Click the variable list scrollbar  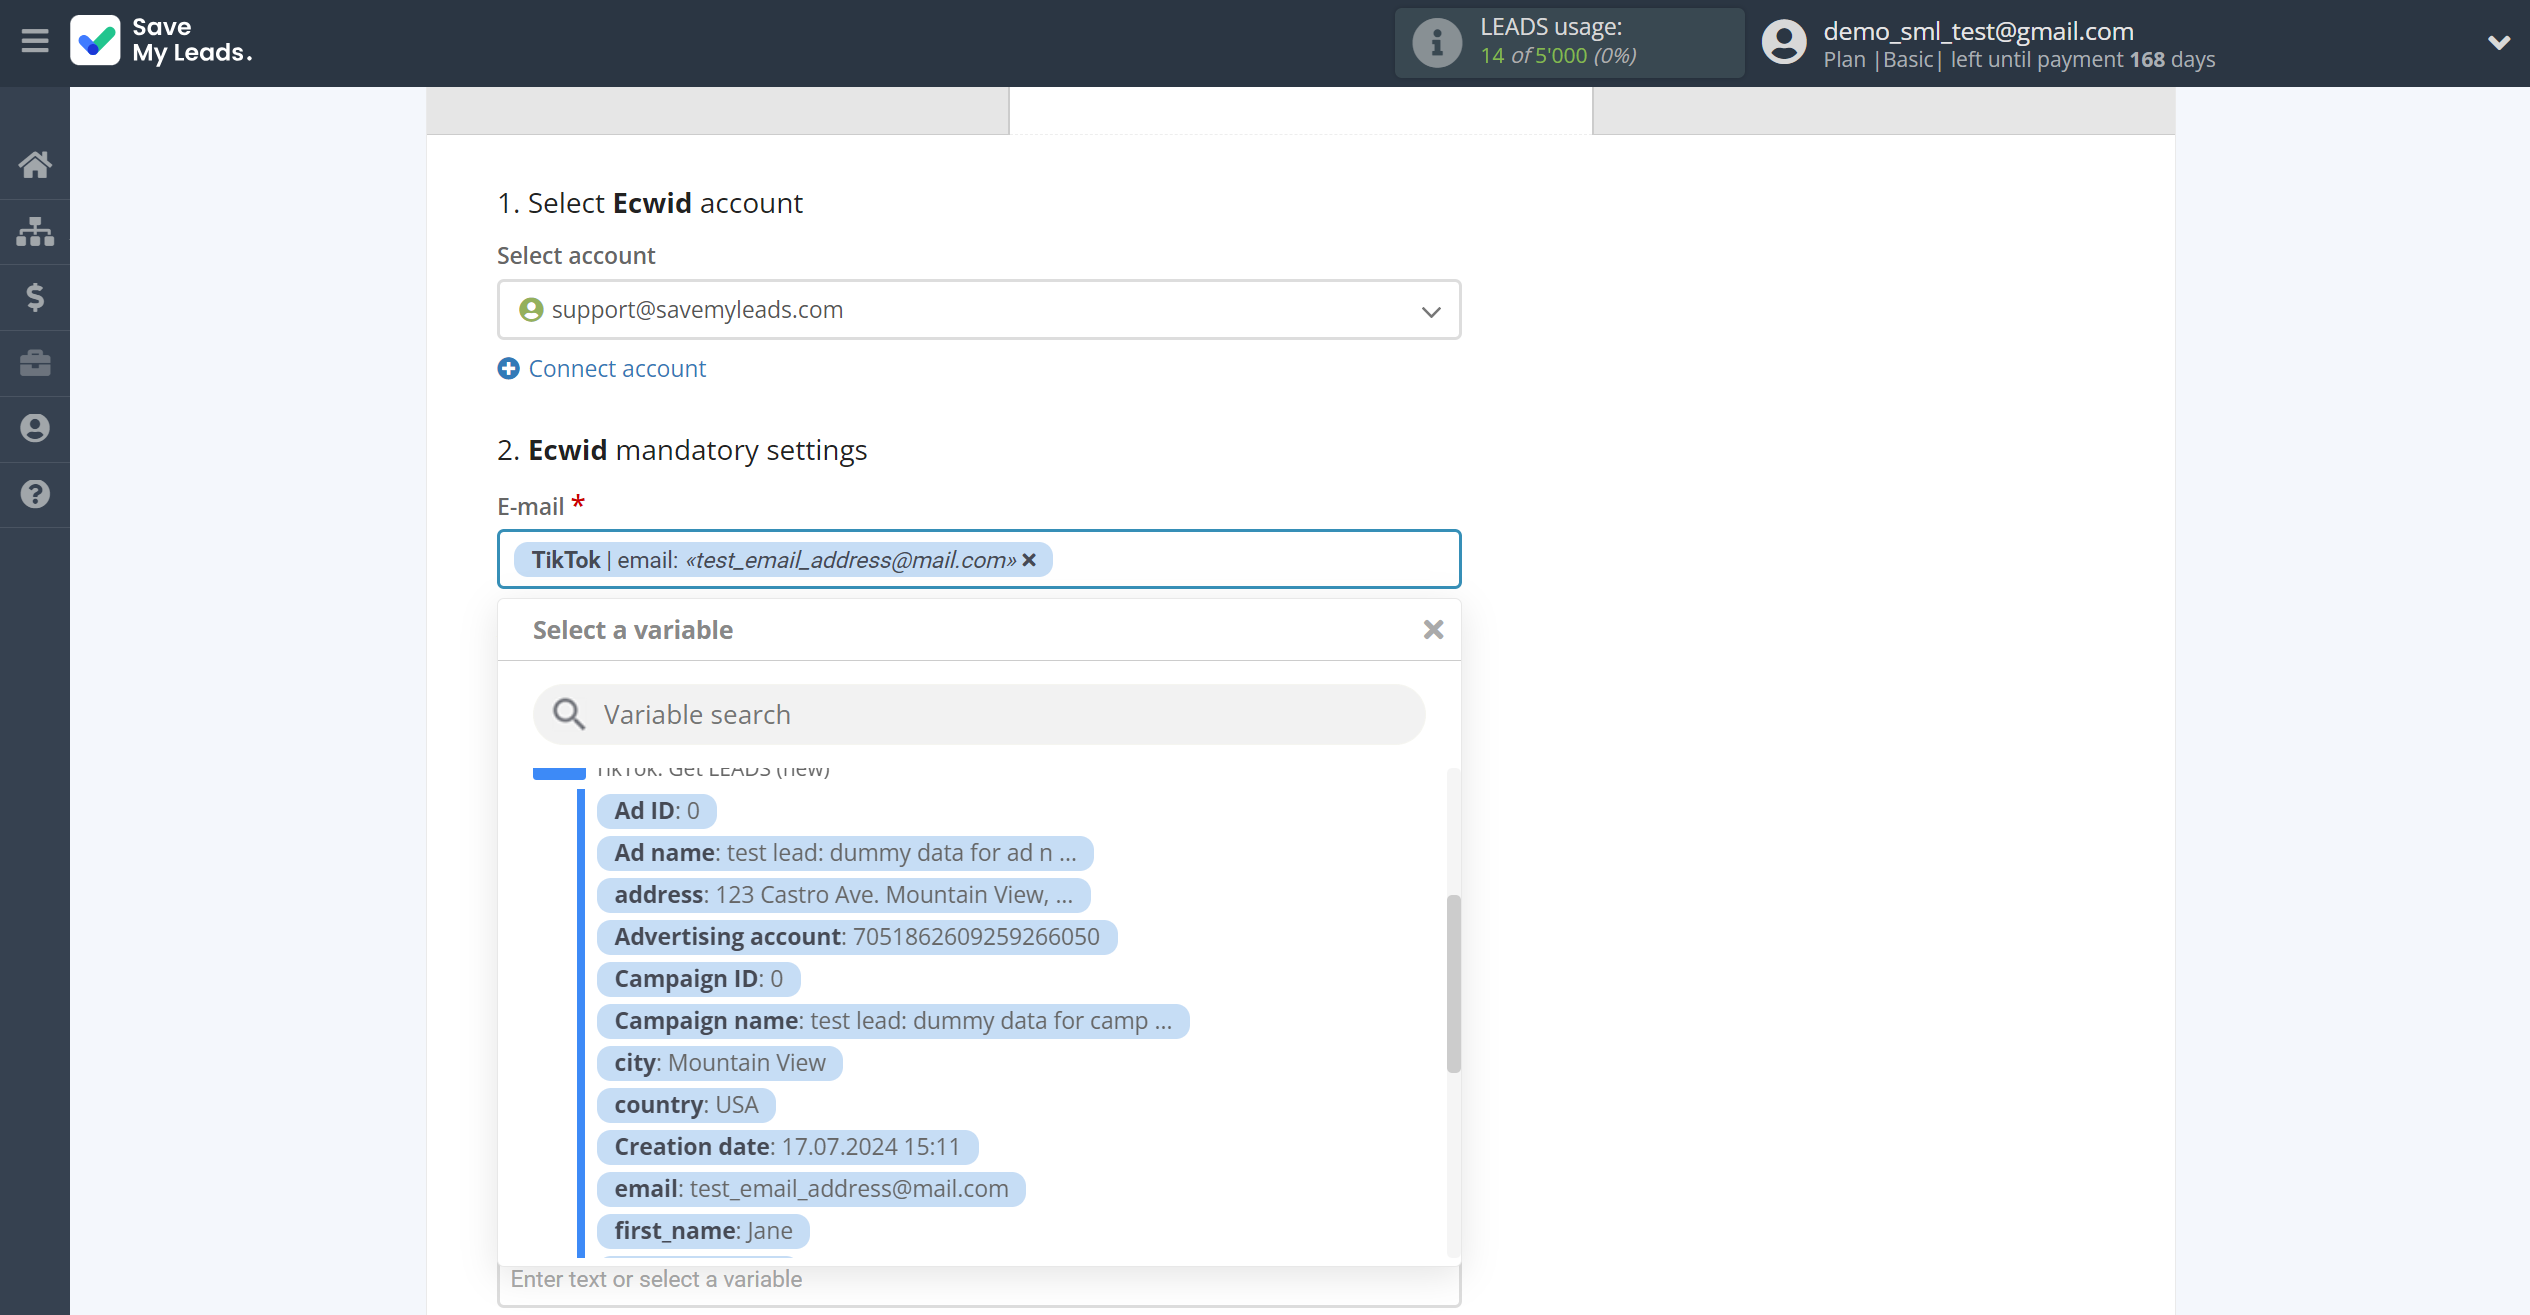point(1454,984)
